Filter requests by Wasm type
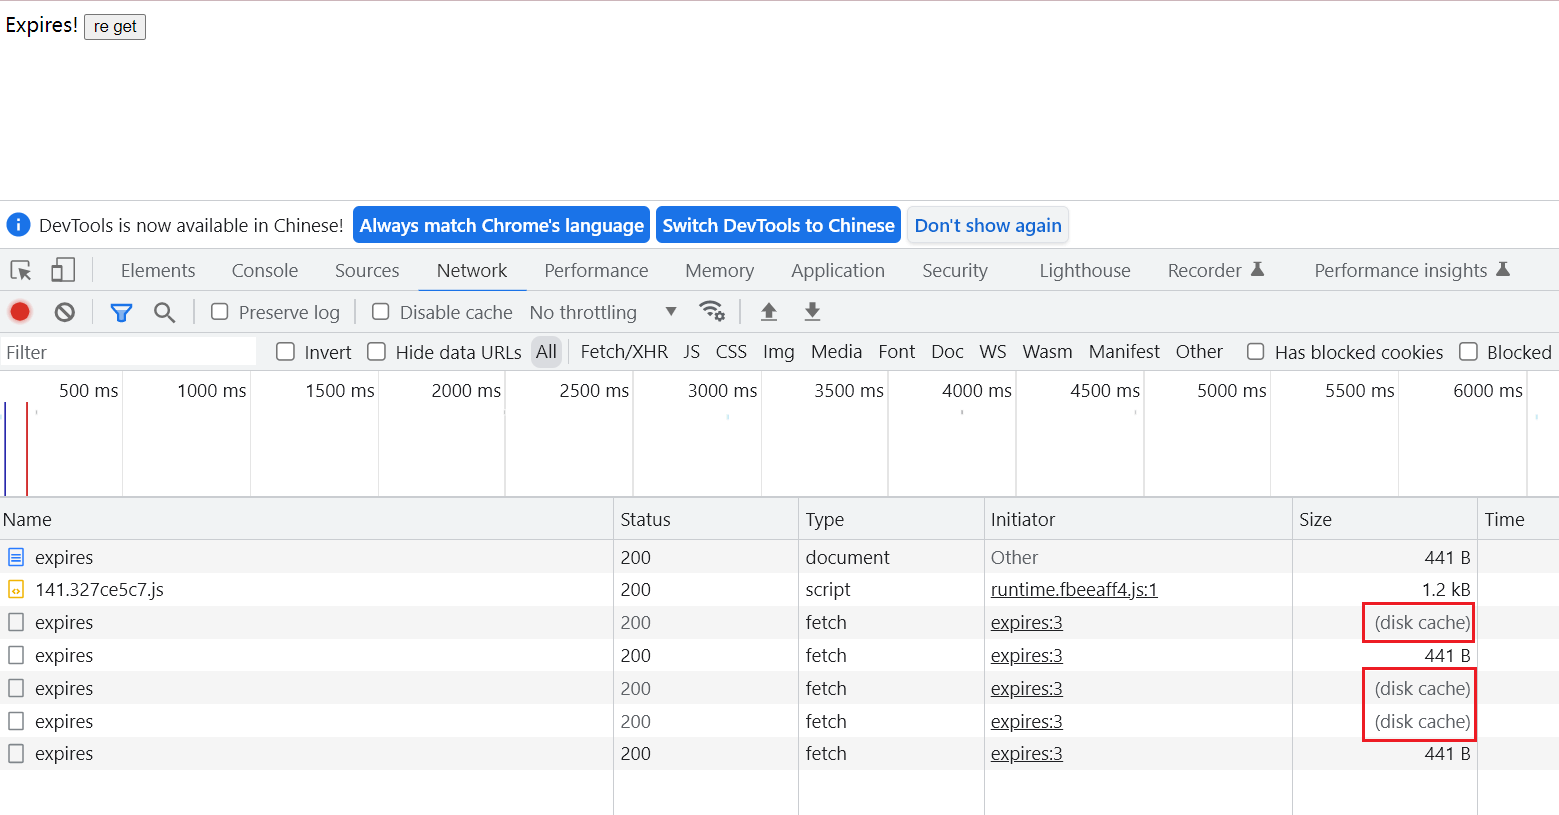Screen dimensions: 1559x815 coord(1047,352)
